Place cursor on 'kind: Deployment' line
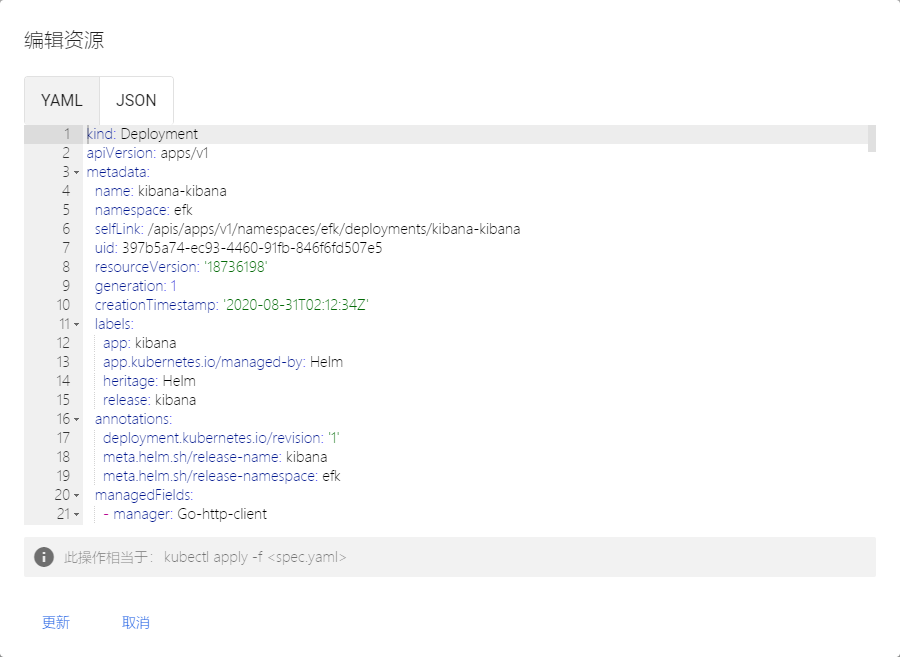900x657 pixels. [x=142, y=134]
